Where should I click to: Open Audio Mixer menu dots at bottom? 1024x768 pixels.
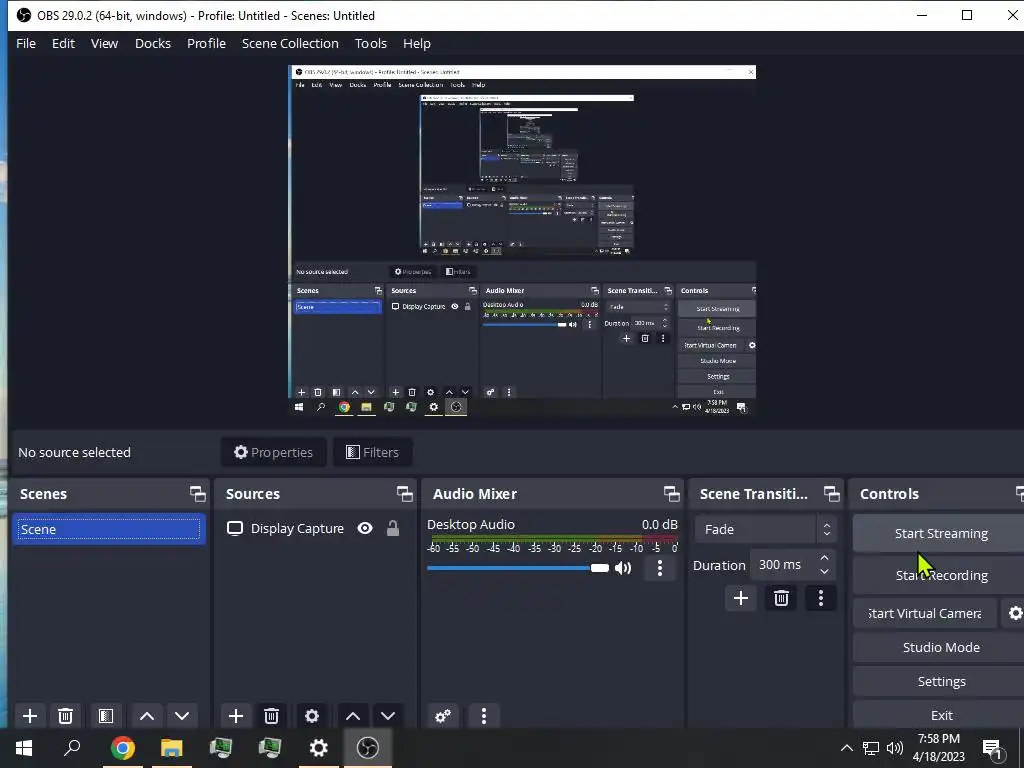pos(484,716)
